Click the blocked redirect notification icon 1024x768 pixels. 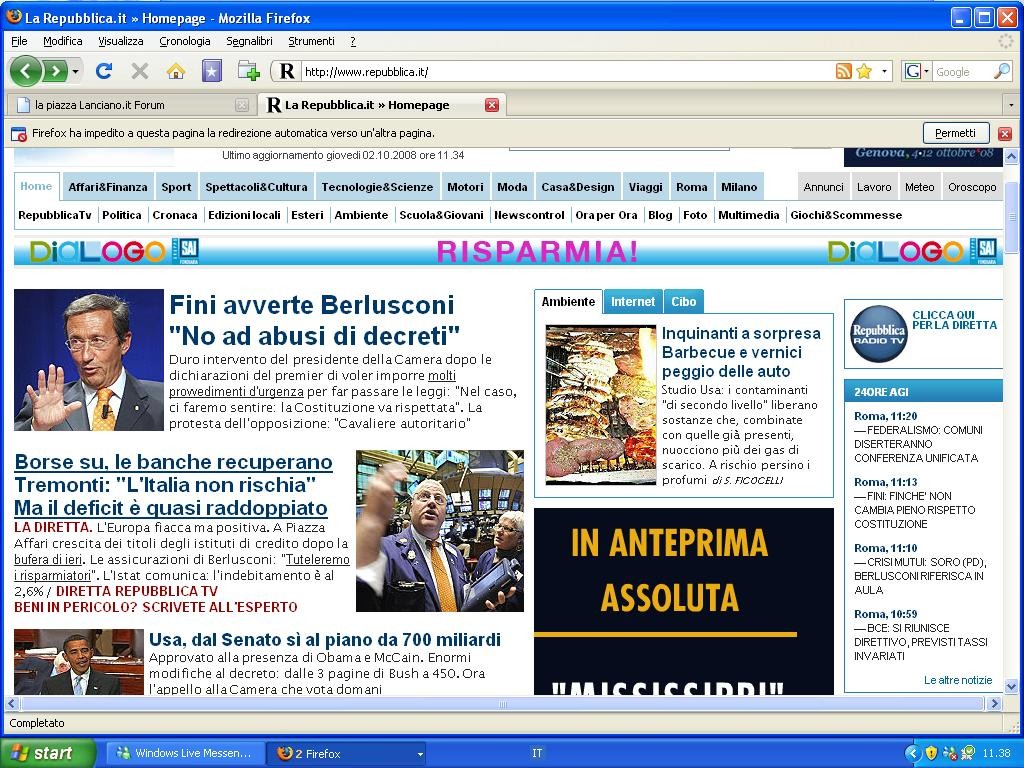coord(18,134)
